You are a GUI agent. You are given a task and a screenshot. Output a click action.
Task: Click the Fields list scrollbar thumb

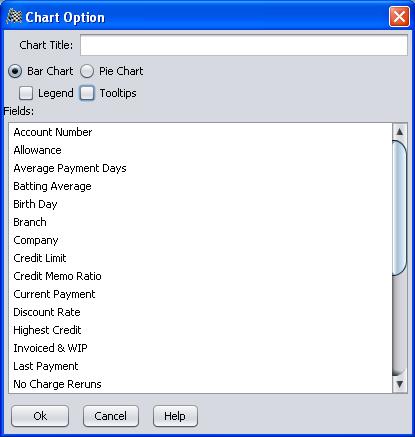[400, 208]
